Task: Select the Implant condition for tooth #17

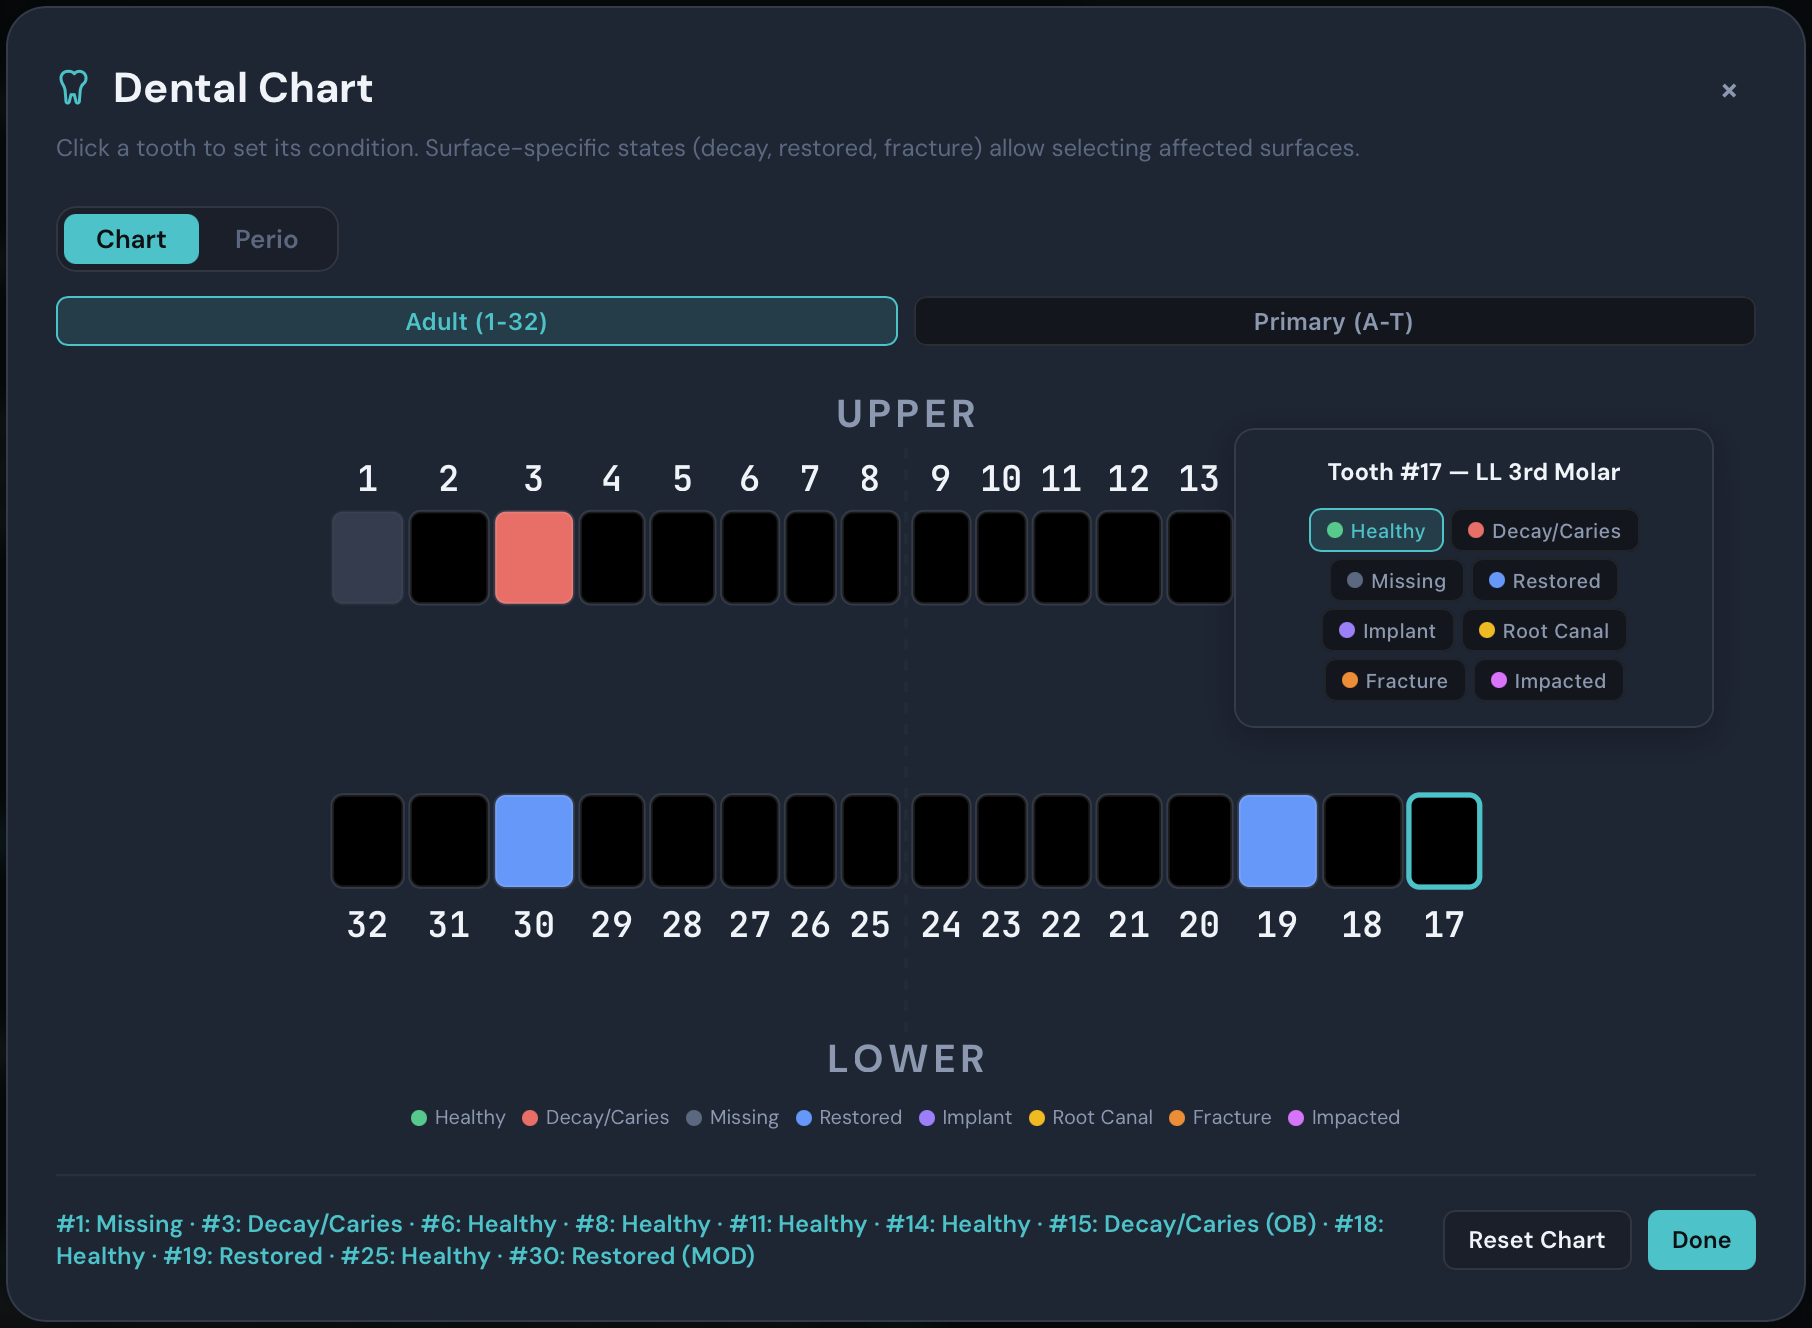Action: coord(1387,630)
